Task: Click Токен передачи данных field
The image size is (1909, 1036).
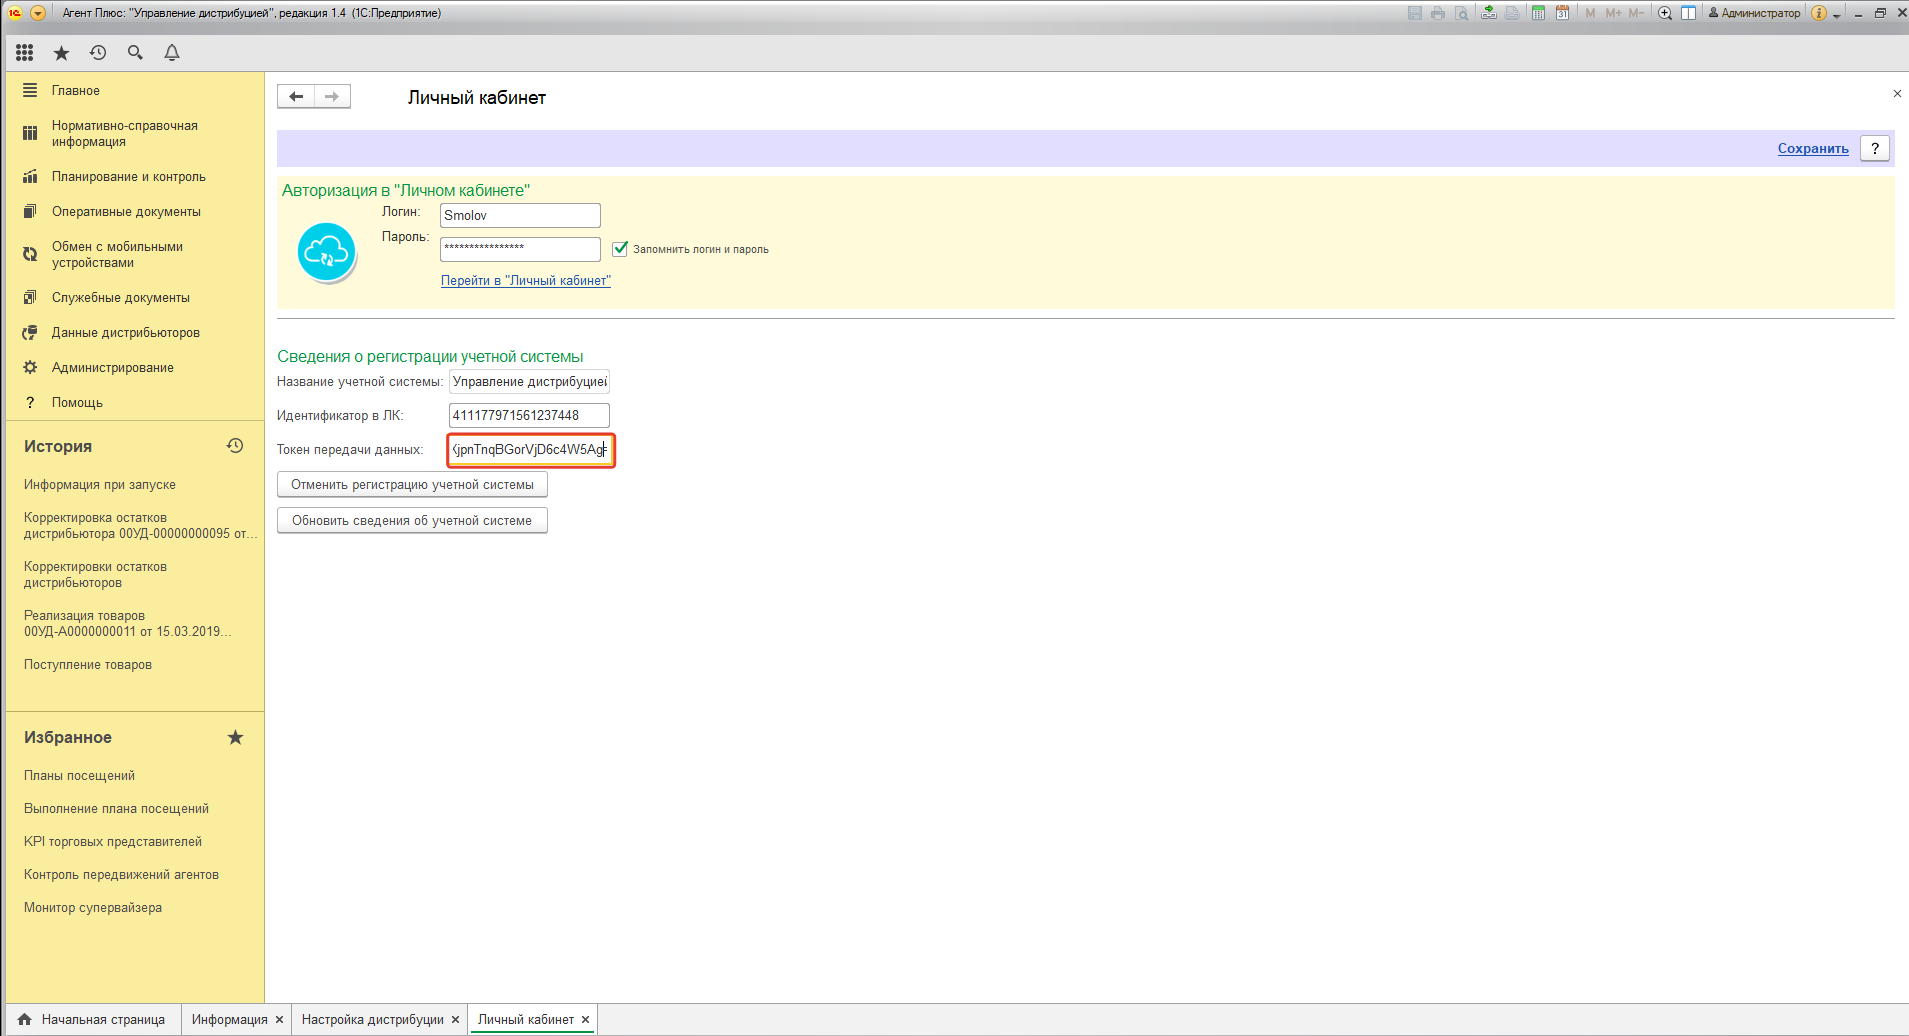Action: (529, 449)
